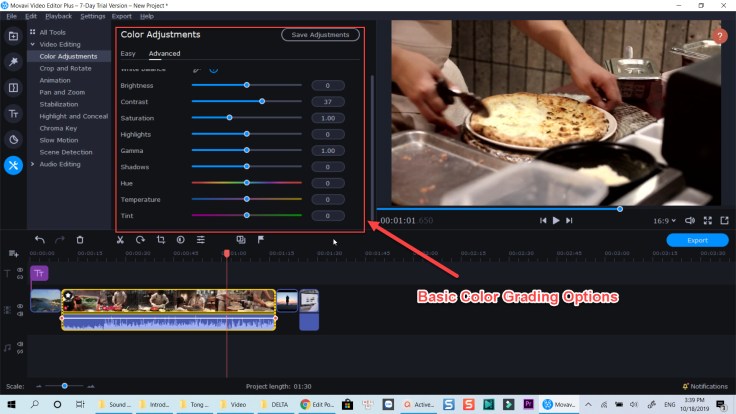Click the Undo arrow in timeline toolbar
The height and width of the screenshot is (414, 736).
40,240
